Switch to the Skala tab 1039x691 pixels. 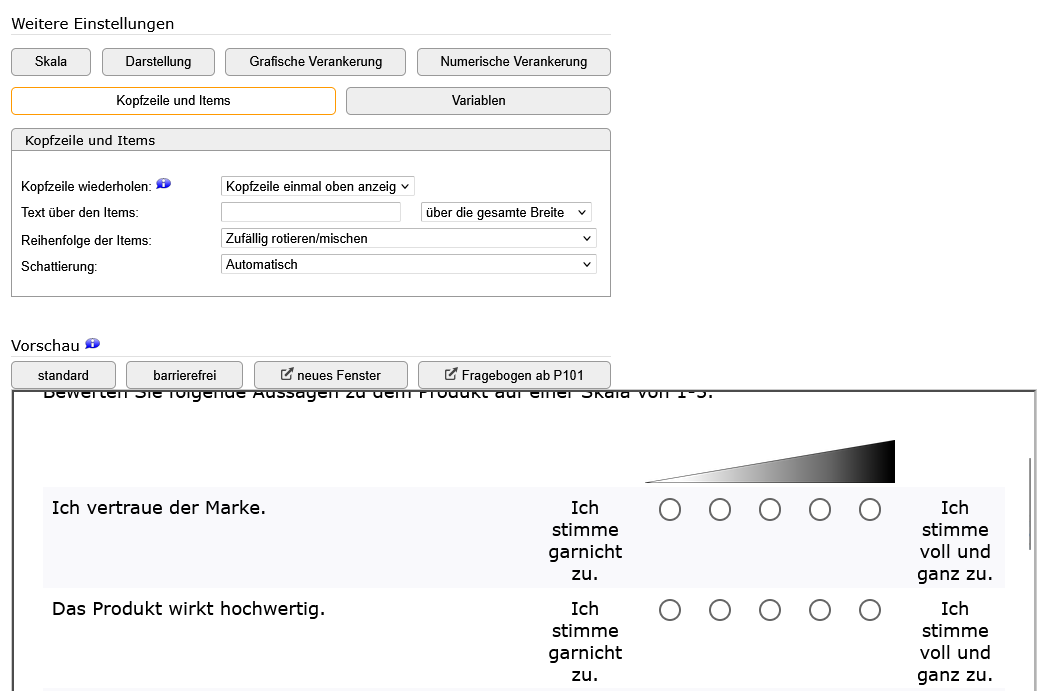tap(51, 62)
